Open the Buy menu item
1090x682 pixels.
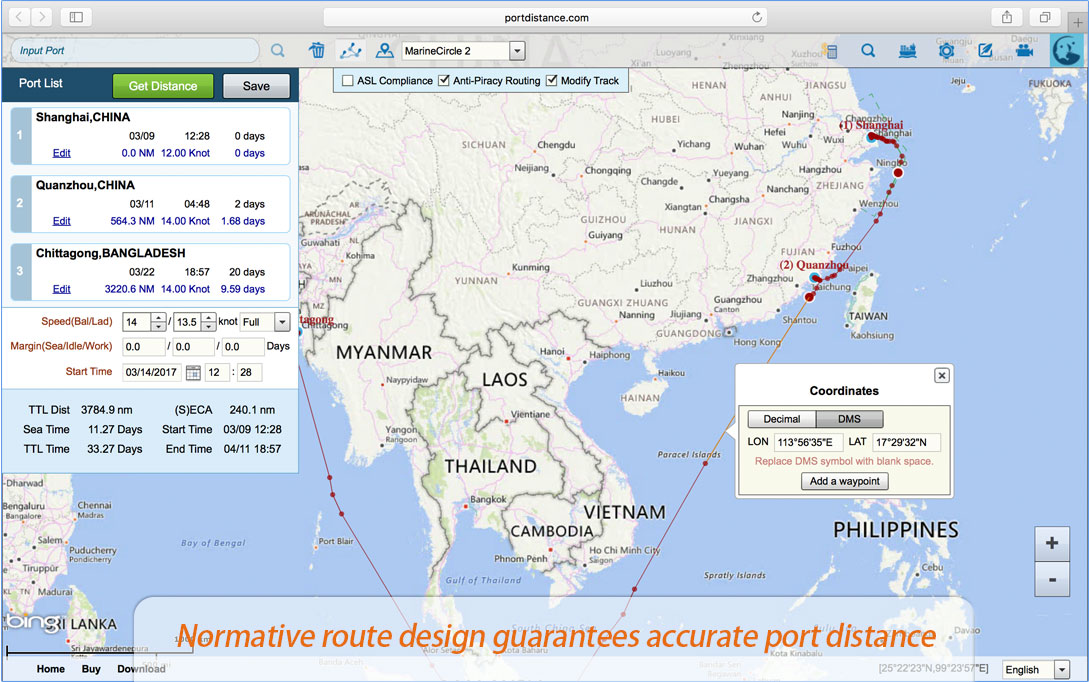click(91, 669)
